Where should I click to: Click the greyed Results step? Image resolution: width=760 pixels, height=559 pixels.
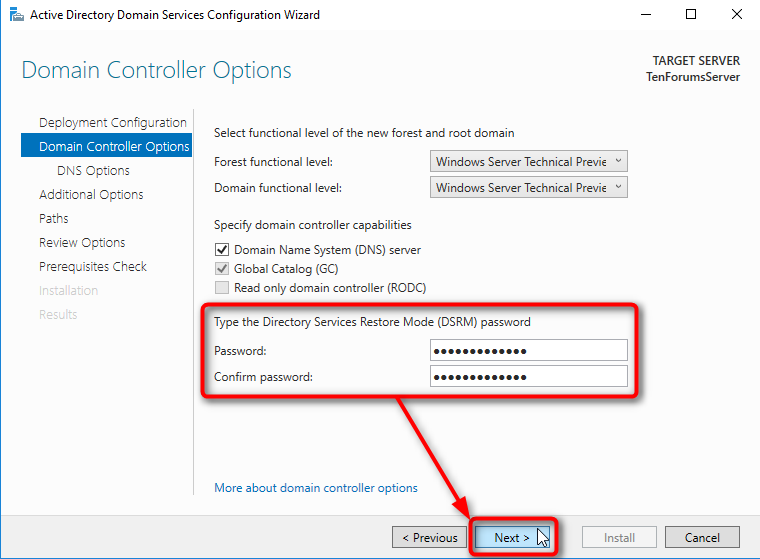coord(58,315)
